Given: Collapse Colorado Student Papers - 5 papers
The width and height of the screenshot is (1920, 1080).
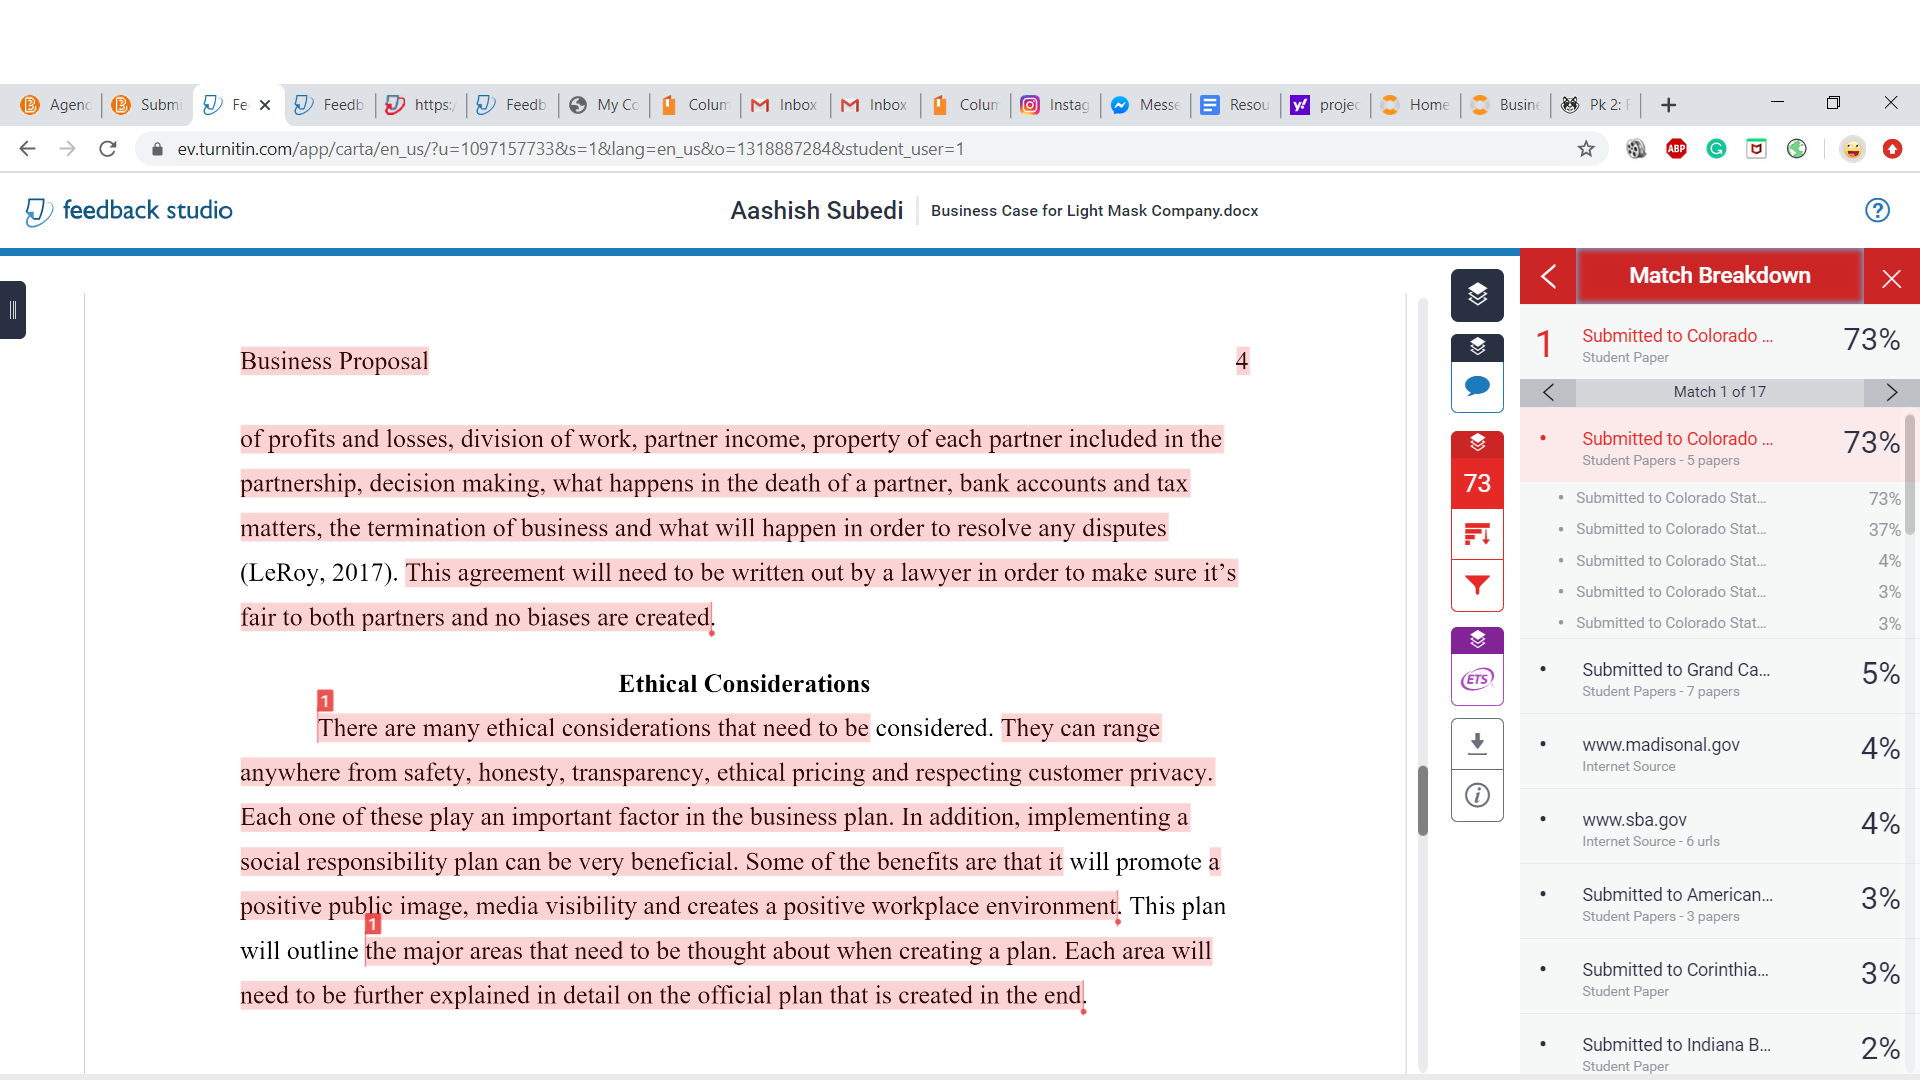Looking at the screenshot, I should coord(1712,445).
